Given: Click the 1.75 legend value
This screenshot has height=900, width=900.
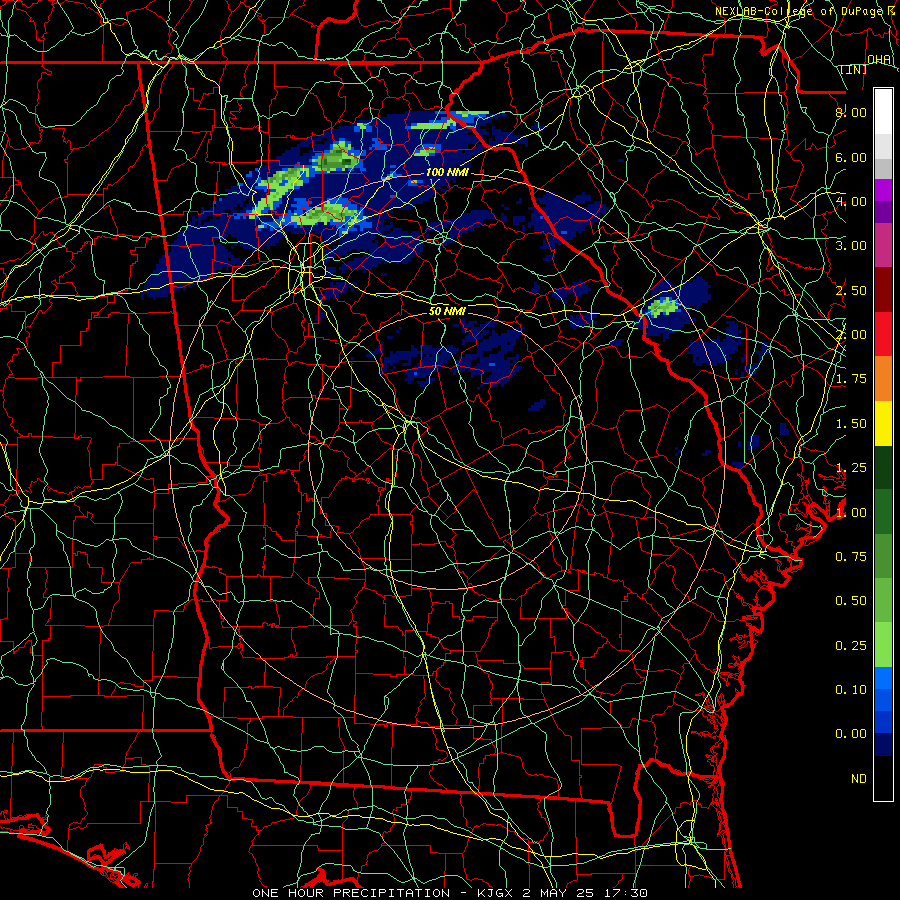Looking at the screenshot, I should click(x=851, y=379).
